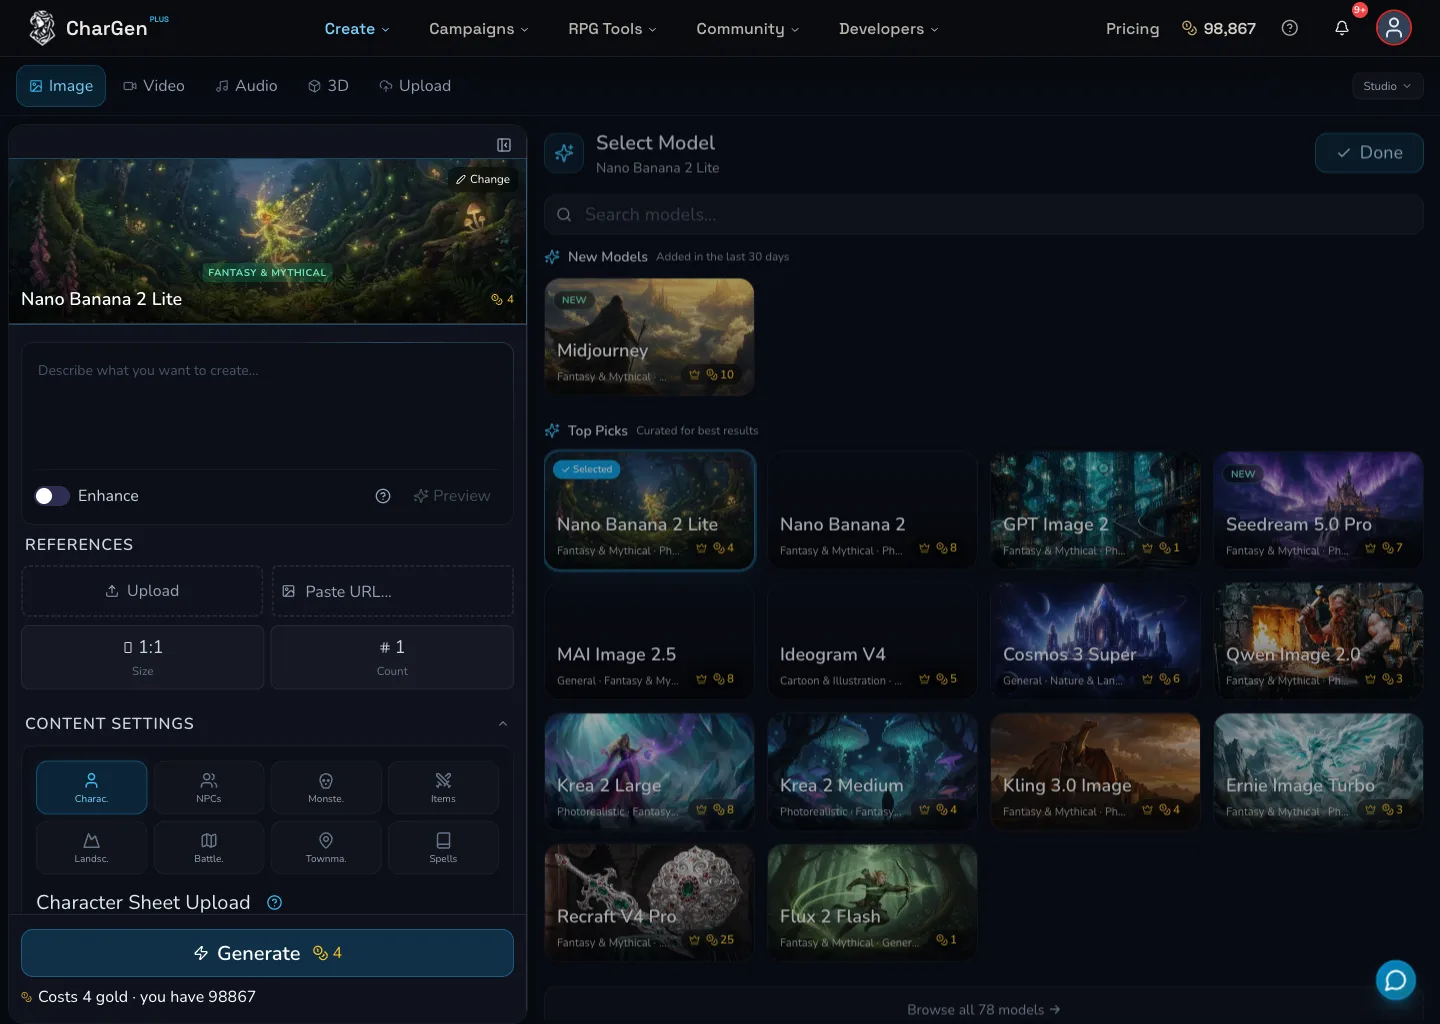Select the GPT Image 2 model card
This screenshot has height=1024, width=1440.
1095,510
